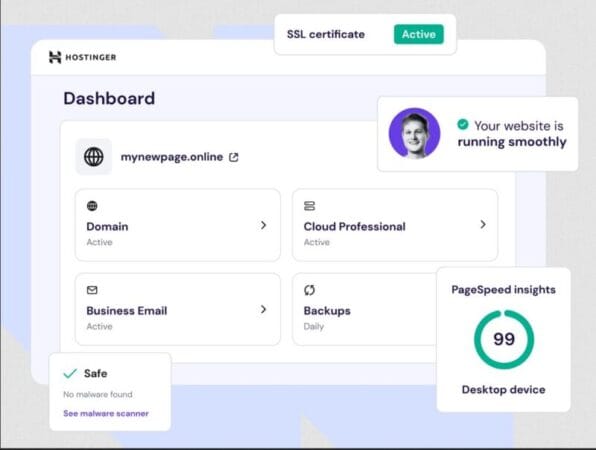Expand the Business Email chevron
596x450 pixels.
point(263,309)
